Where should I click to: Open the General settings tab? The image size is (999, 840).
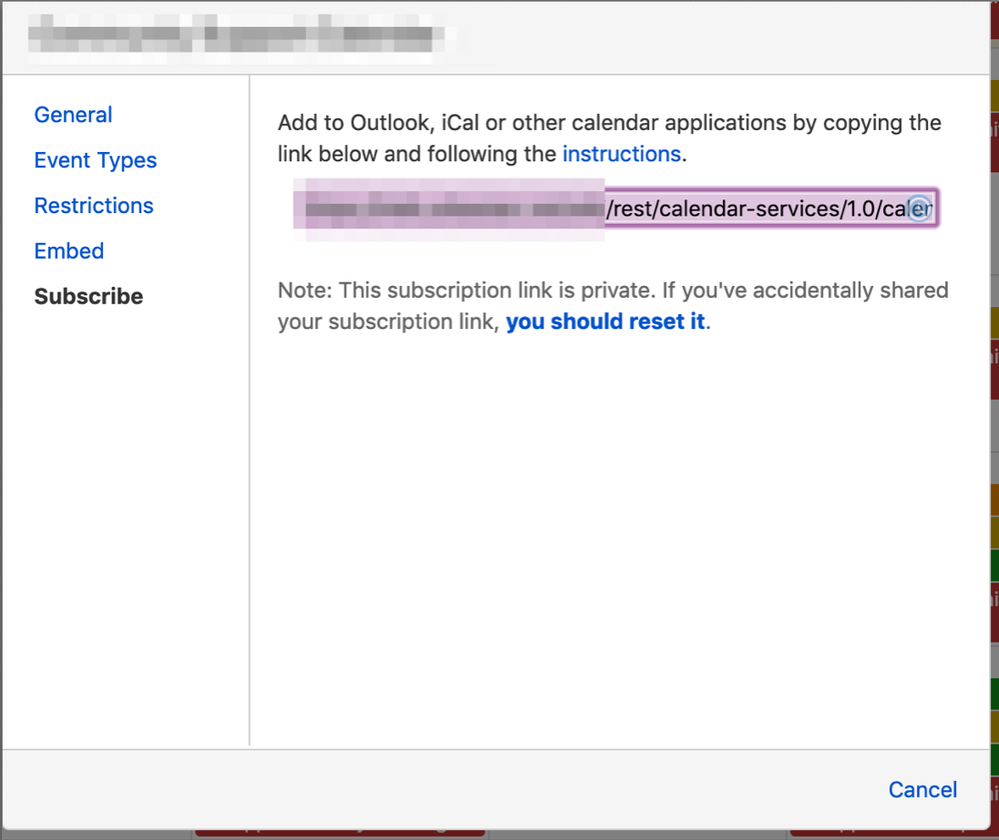(x=73, y=115)
